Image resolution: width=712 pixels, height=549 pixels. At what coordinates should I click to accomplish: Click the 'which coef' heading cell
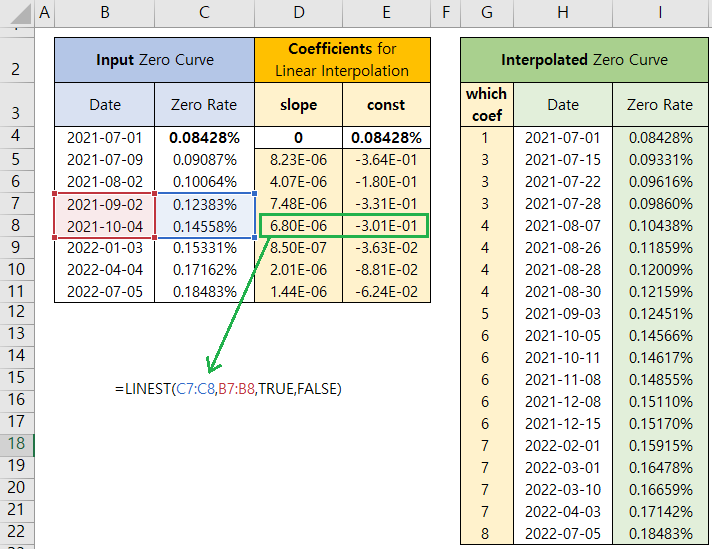point(487,104)
